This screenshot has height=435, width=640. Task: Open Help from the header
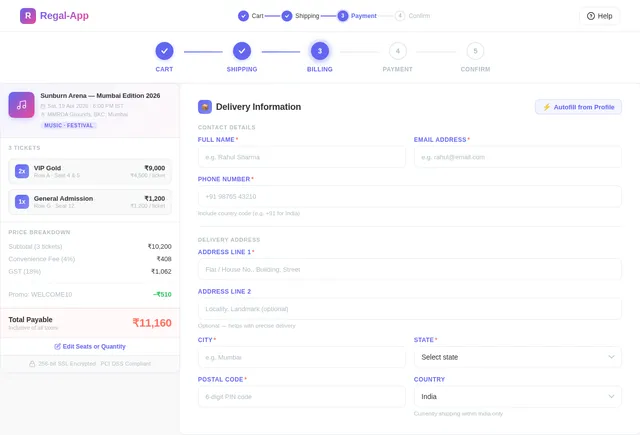[599, 16]
